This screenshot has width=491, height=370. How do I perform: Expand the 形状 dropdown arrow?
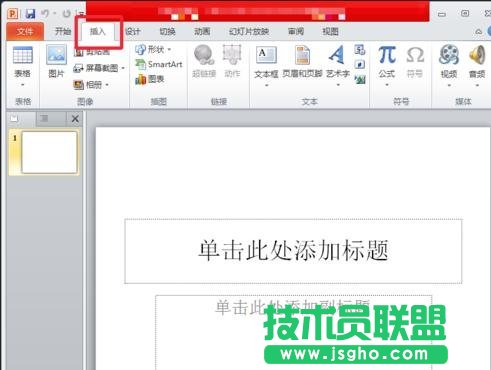(x=169, y=50)
